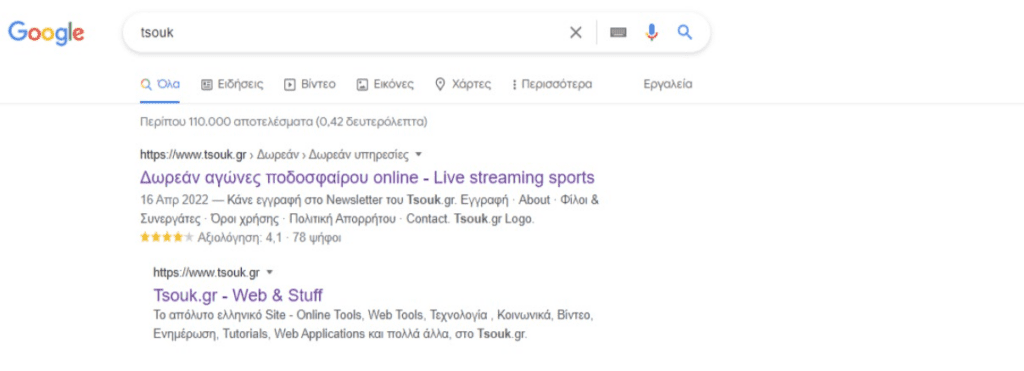
Task: Click the Το απόλυτο ελληνικό Site snippet
Action: 374,325
